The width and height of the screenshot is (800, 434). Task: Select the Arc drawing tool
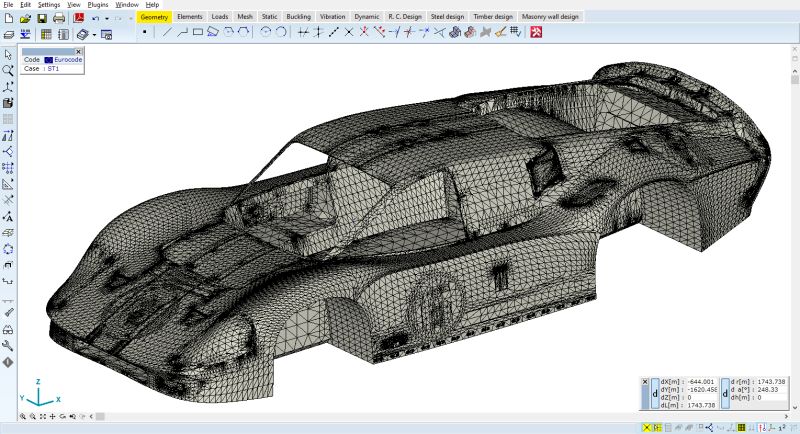tap(265, 32)
